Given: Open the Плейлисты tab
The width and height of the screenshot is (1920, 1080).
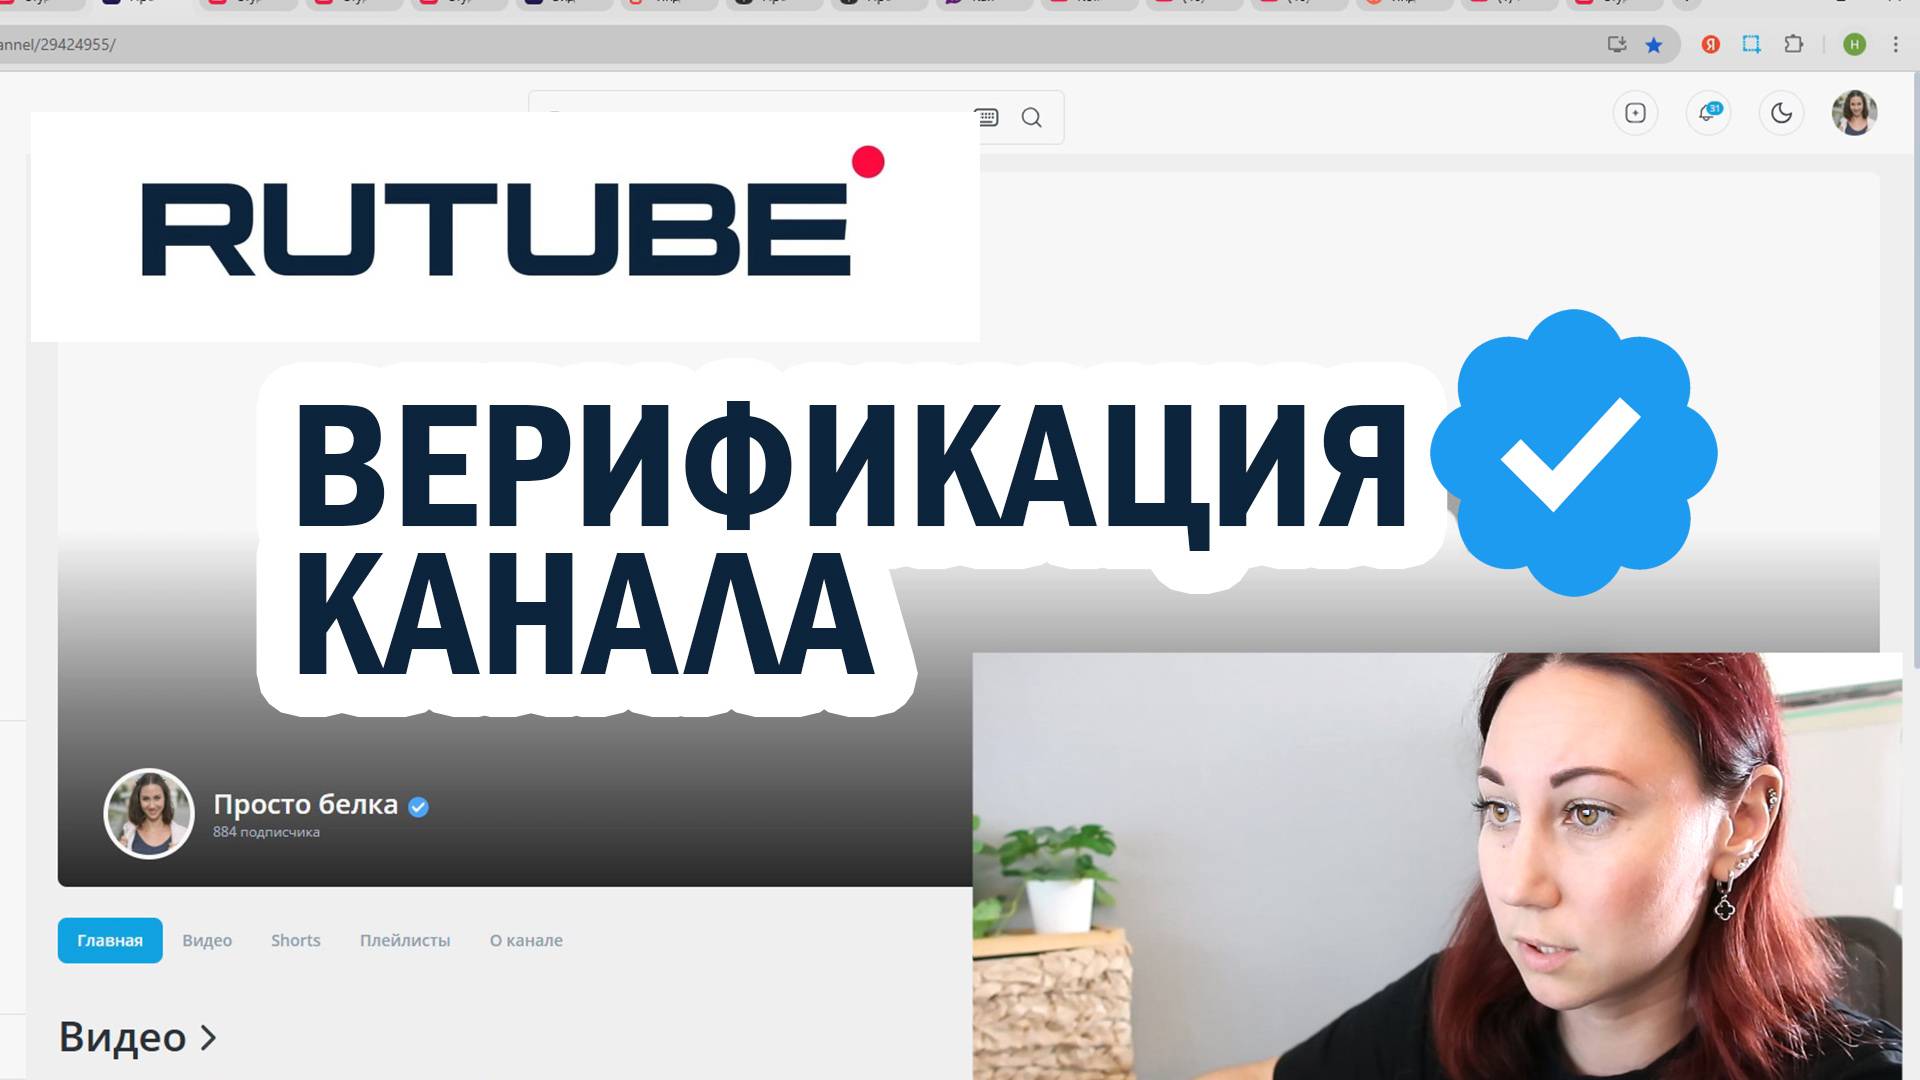Looking at the screenshot, I should (405, 940).
